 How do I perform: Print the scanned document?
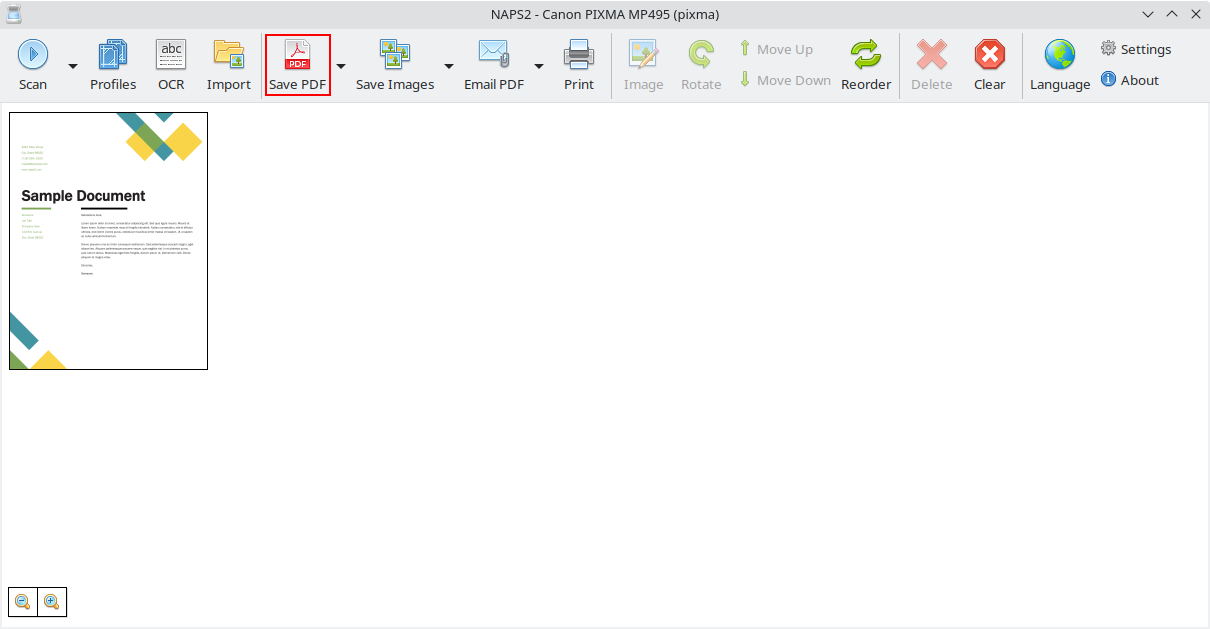coord(579,55)
